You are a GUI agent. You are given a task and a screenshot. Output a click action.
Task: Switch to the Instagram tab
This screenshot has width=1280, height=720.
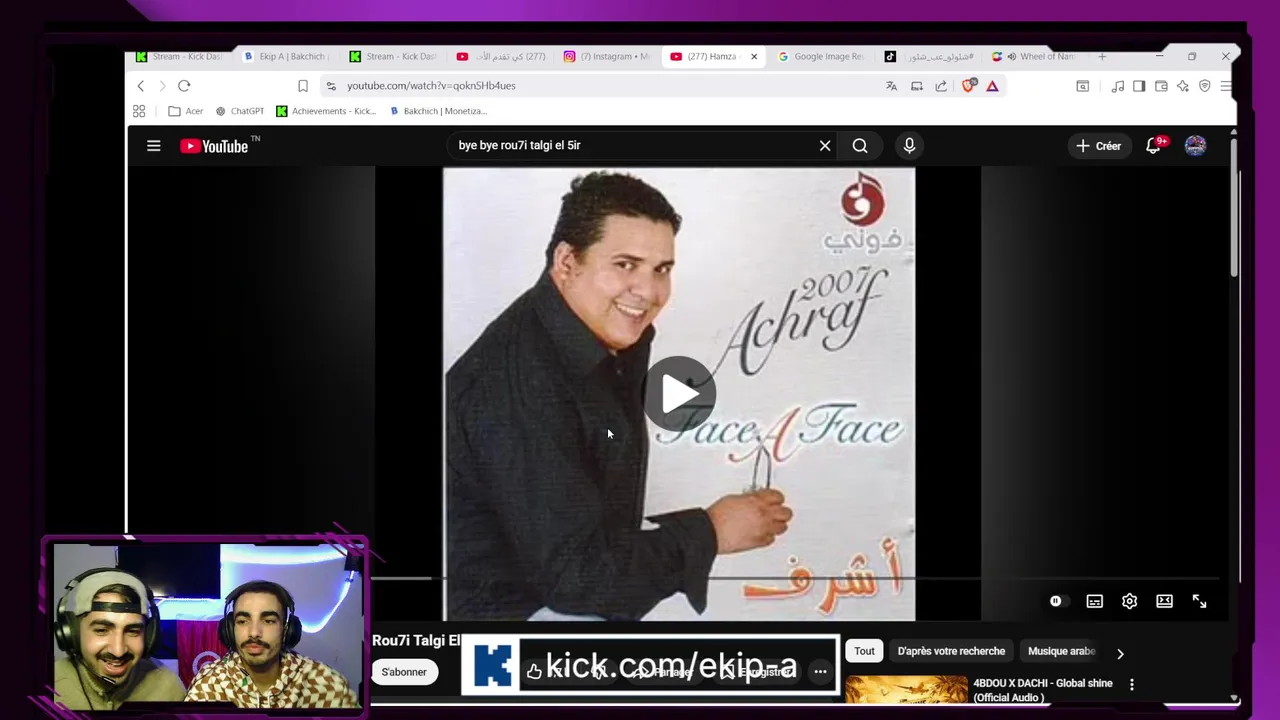coord(608,57)
